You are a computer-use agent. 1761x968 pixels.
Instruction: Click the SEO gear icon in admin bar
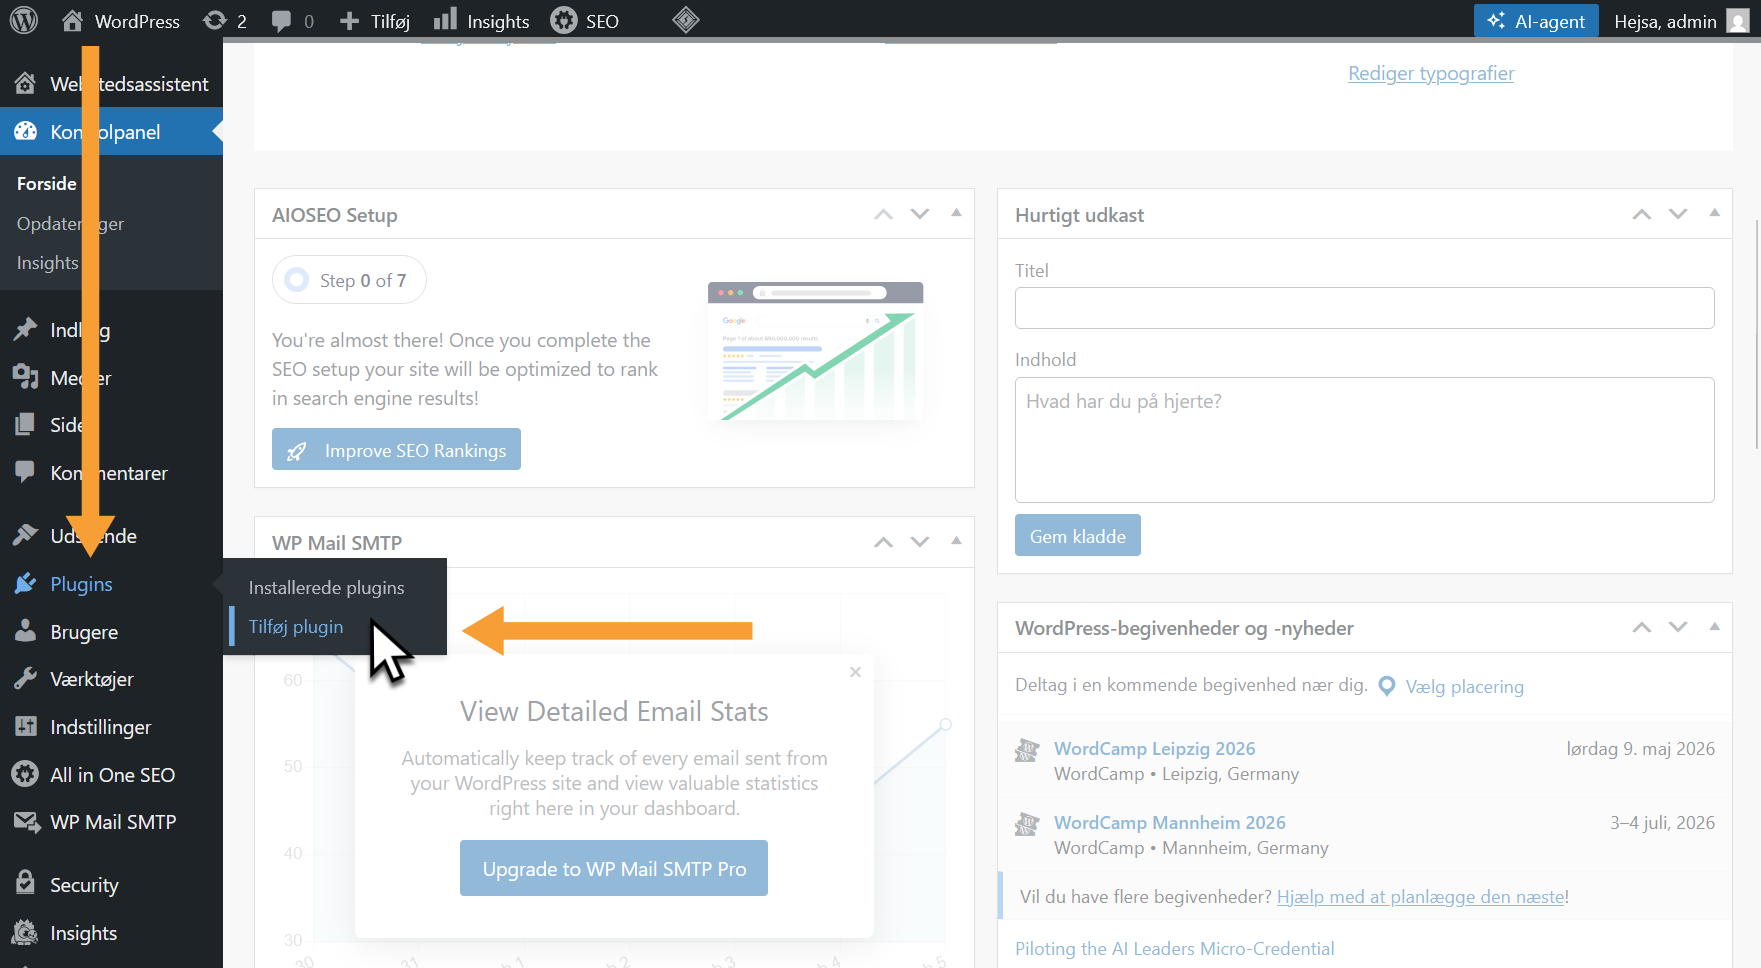564,21
